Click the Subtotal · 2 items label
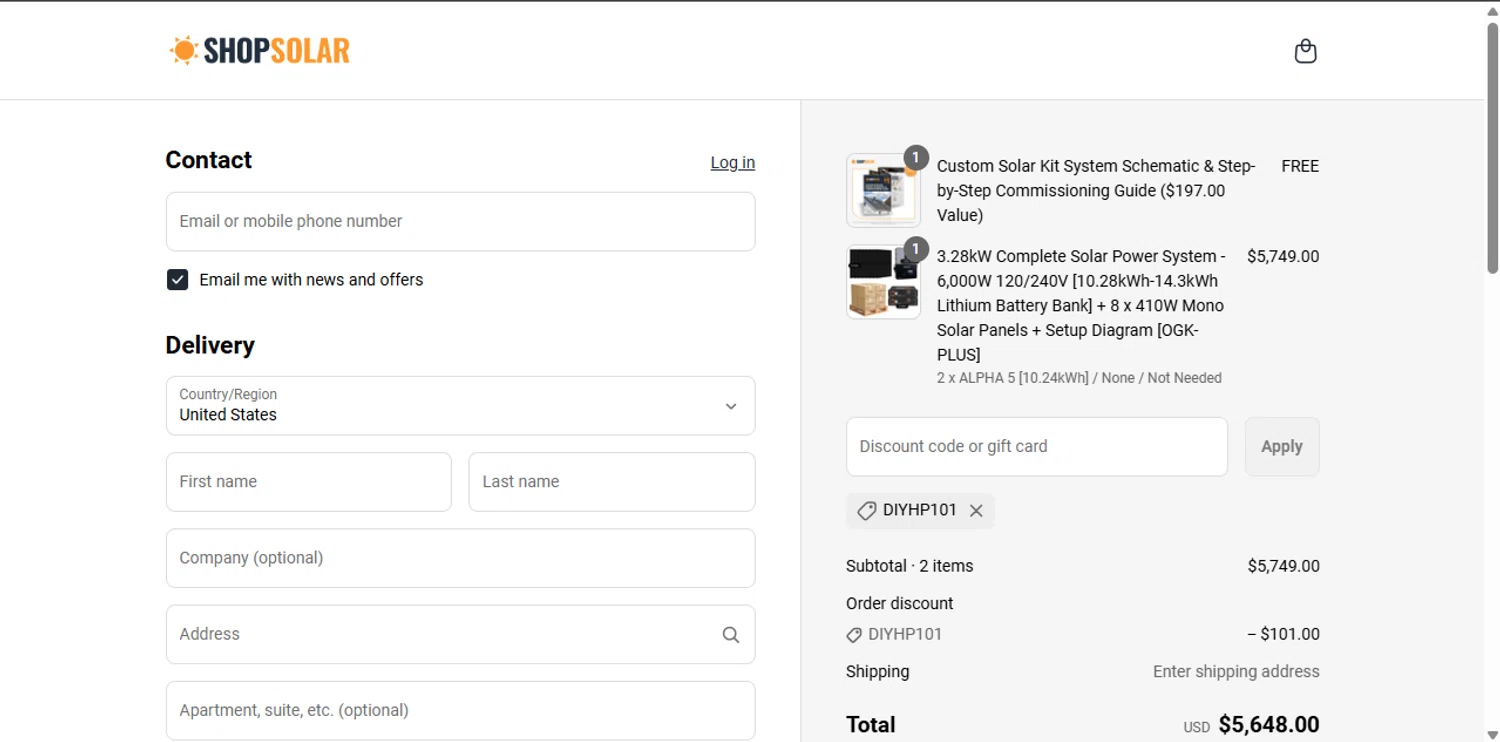1500x742 pixels. click(x=909, y=566)
